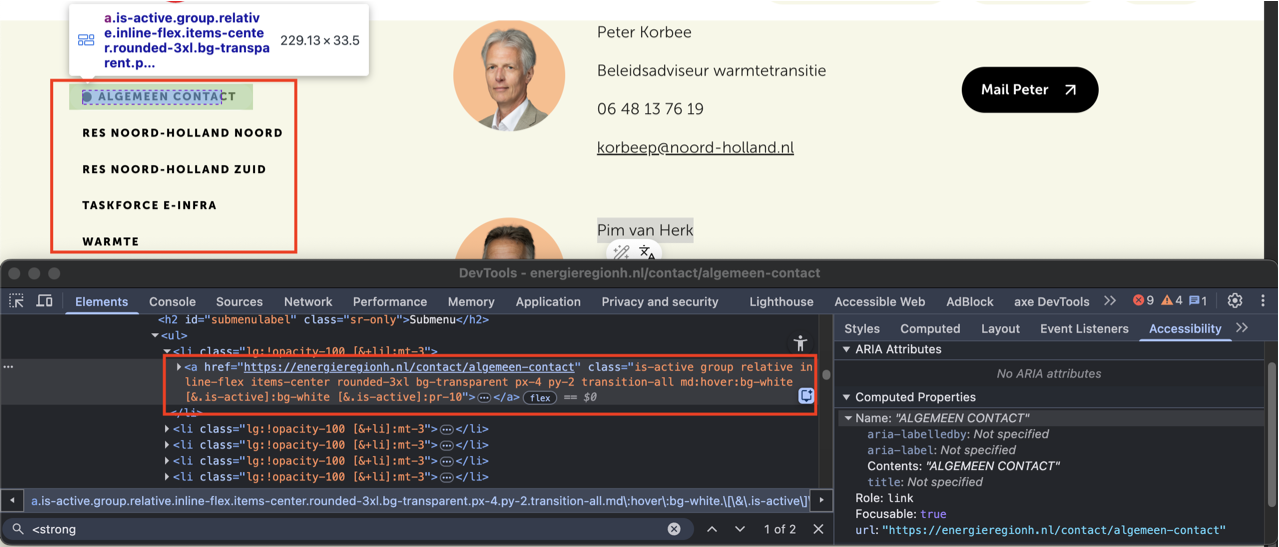Click the Mail Peter button
The width and height of the screenshot is (1279, 547).
[x=1029, y=90]
